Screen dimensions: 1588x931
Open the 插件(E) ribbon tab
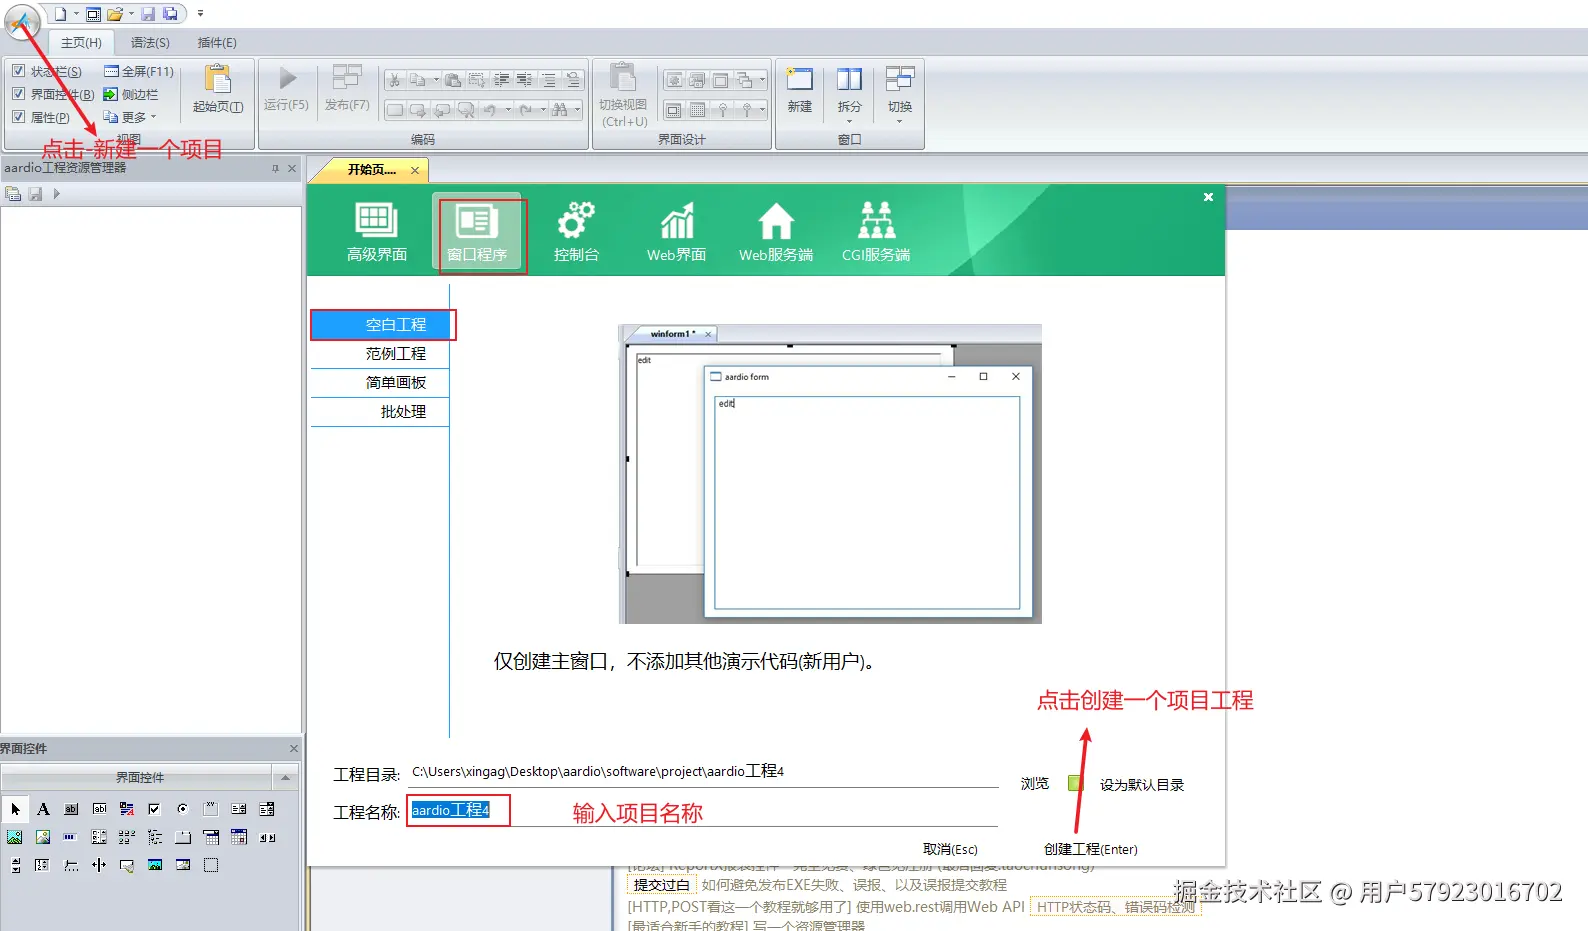click(217, 43)
